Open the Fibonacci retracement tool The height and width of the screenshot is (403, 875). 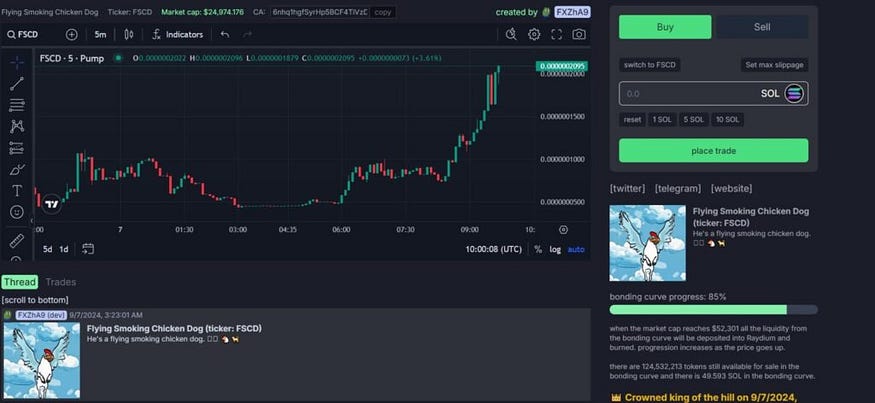pyautogui.click(x=17, y=105)
